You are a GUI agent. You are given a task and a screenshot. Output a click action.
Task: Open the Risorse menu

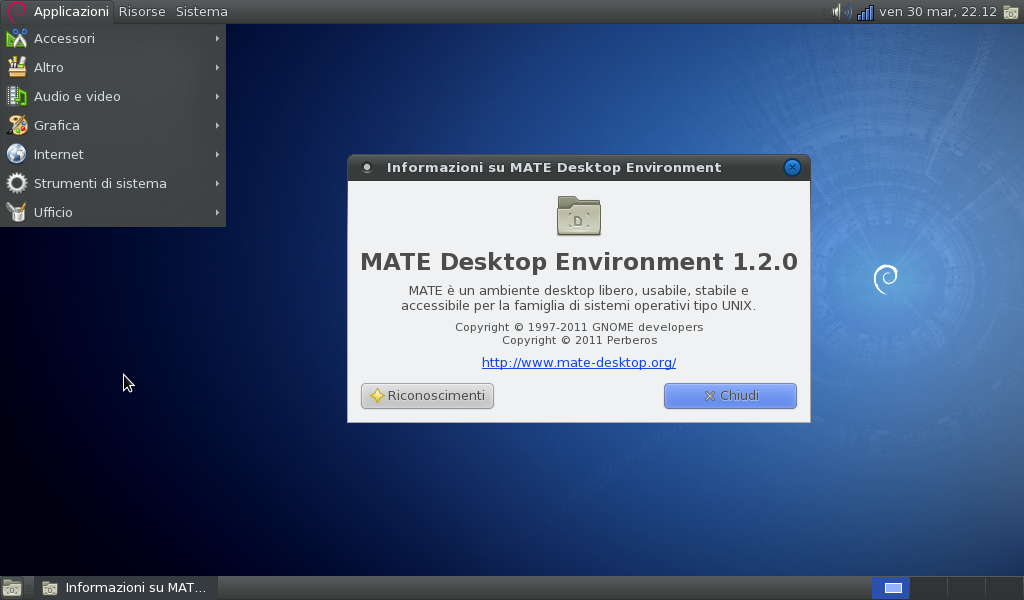coord(141,11)
